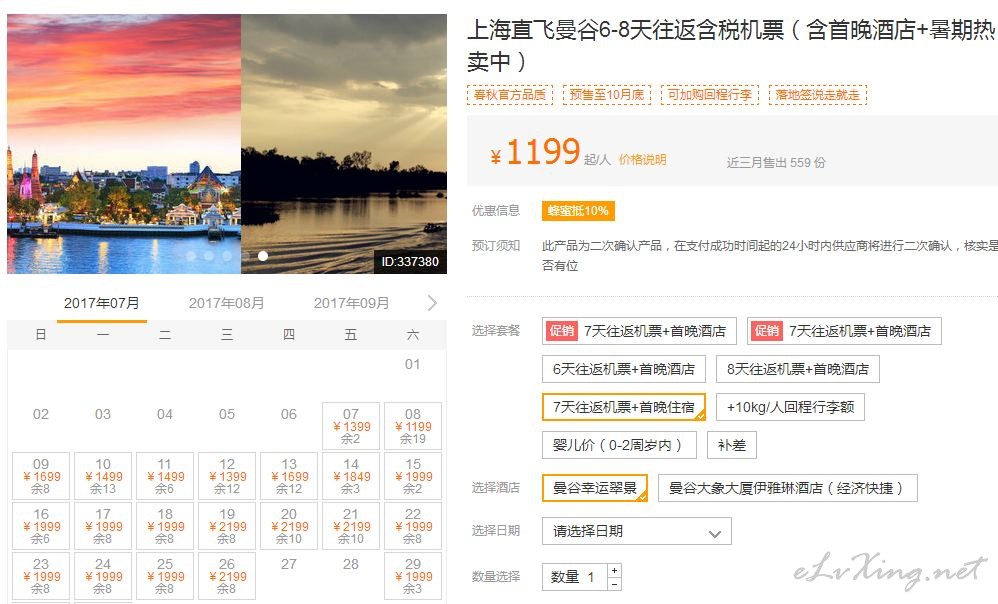Viewport: 998px width, 604px height.
Task: Select 7天往返机票+首晚住宿 package option
Action: click(624, 407)
